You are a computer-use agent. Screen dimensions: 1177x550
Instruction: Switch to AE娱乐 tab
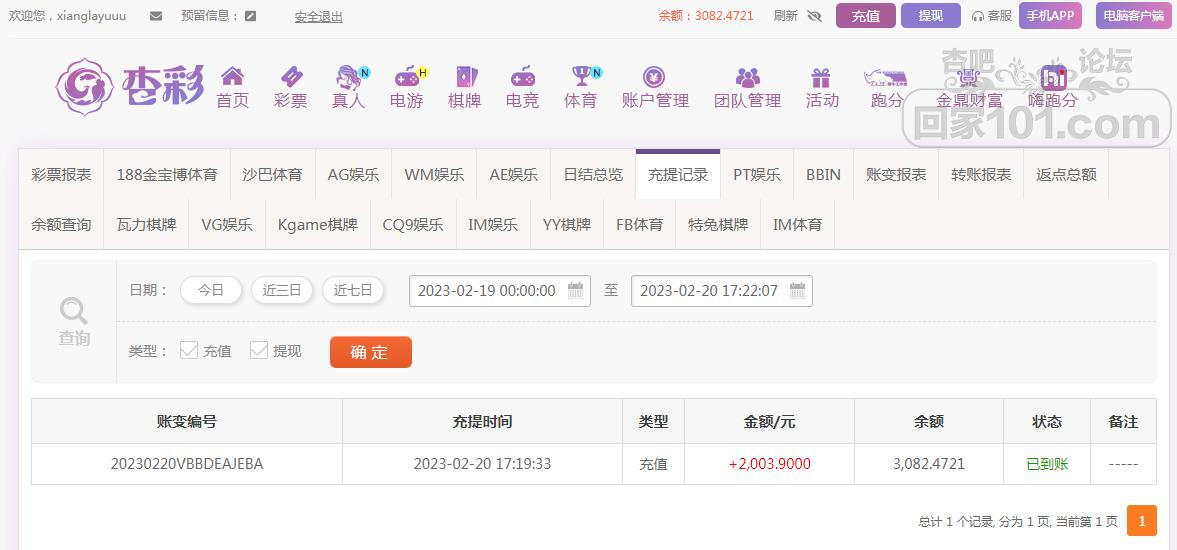(513, 175)
